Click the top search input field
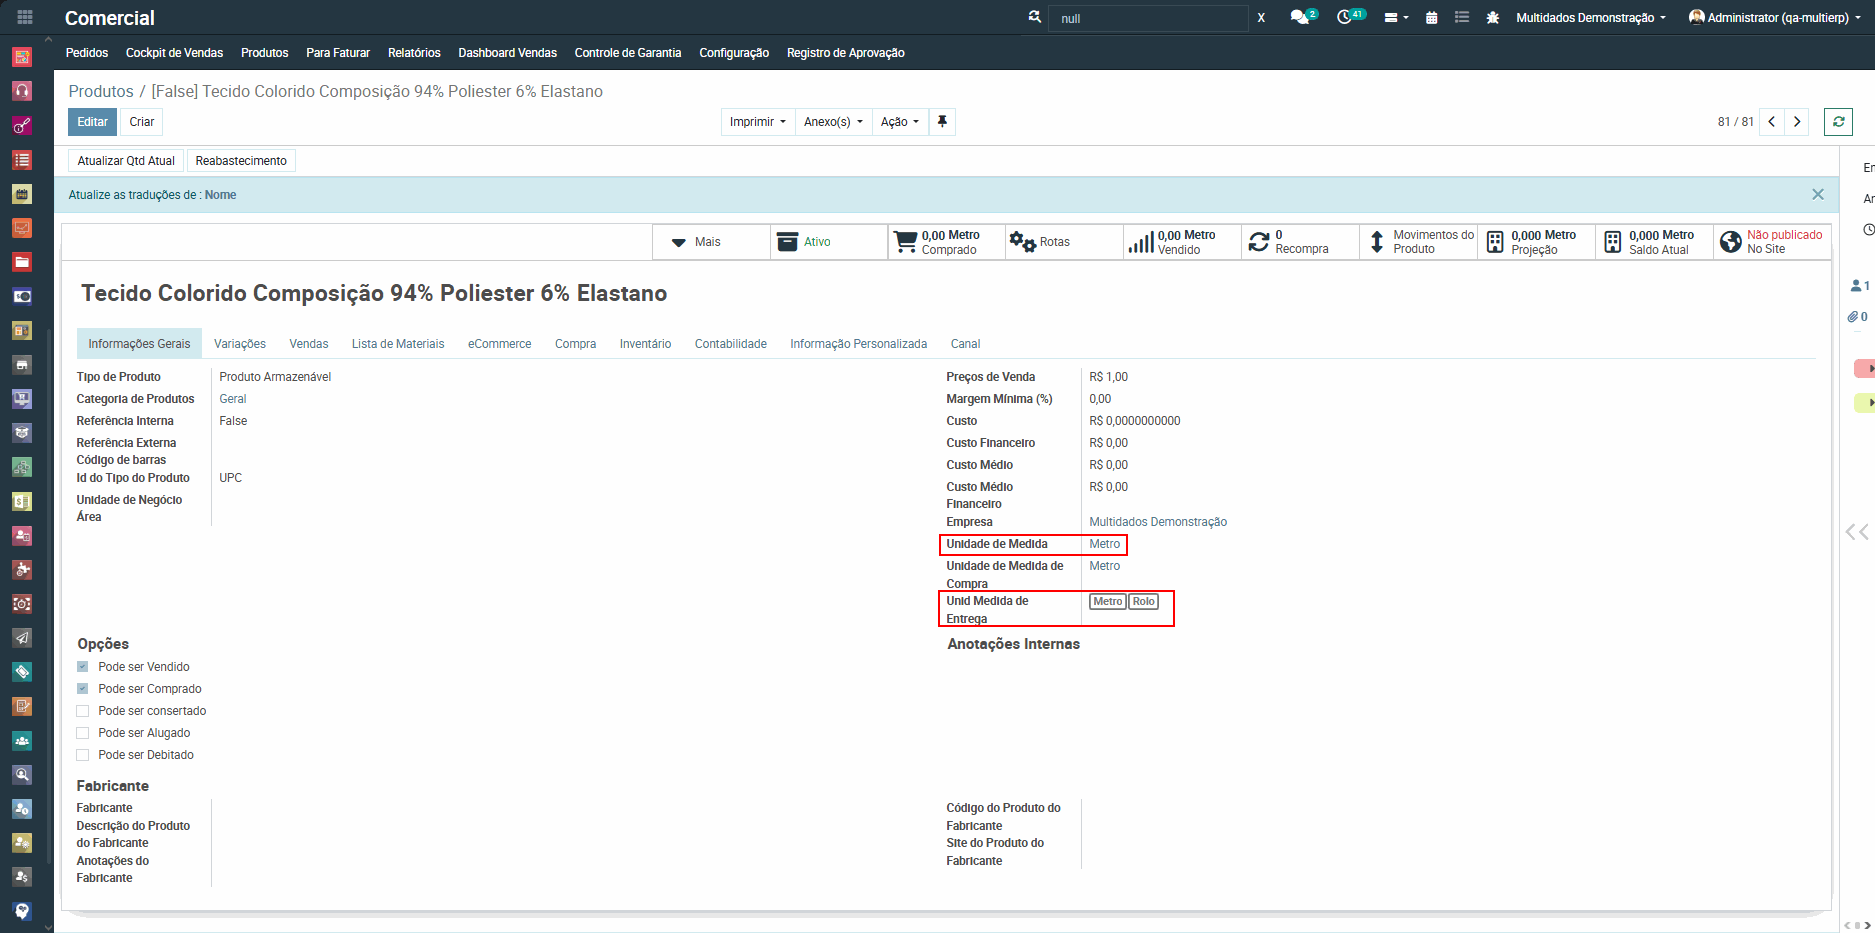This screenshot has width=1875, height=933. [x=1147, y=19]
